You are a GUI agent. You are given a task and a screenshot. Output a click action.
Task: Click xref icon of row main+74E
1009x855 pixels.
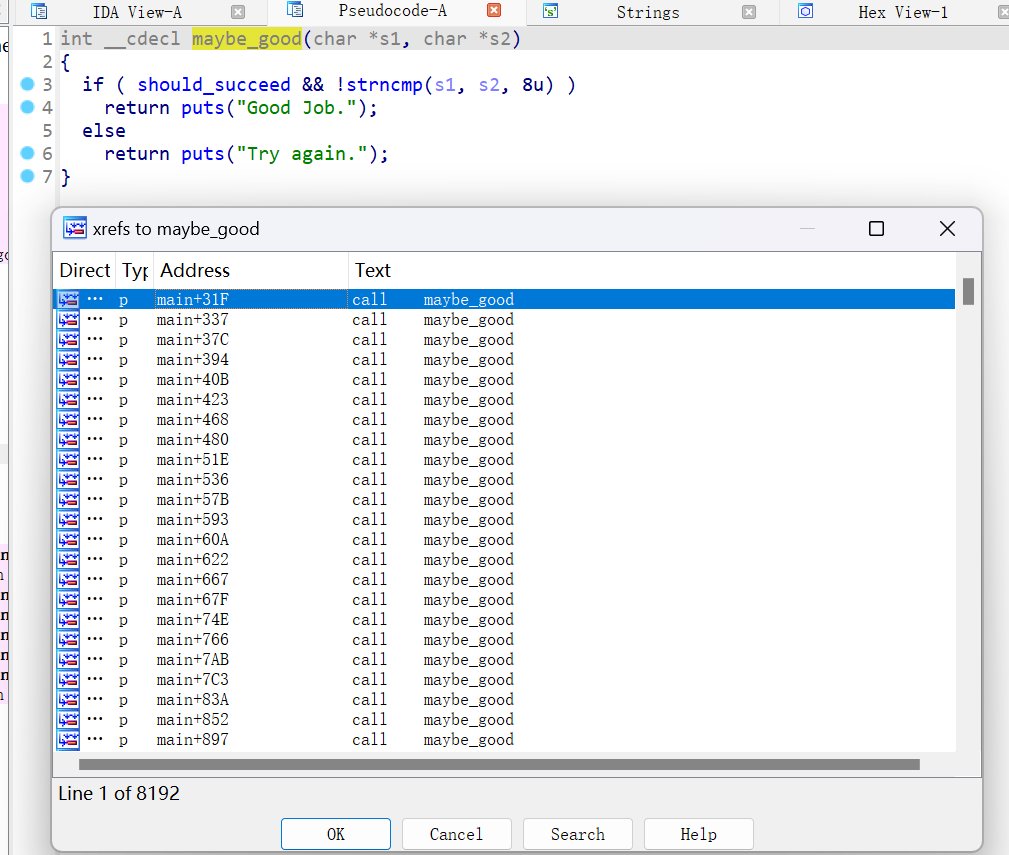[68, 620]
